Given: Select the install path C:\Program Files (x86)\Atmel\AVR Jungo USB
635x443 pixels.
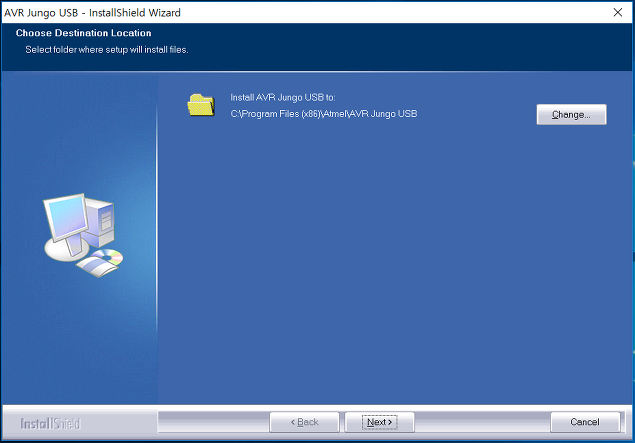Looking at the screenshot, I should pos(324,114).
